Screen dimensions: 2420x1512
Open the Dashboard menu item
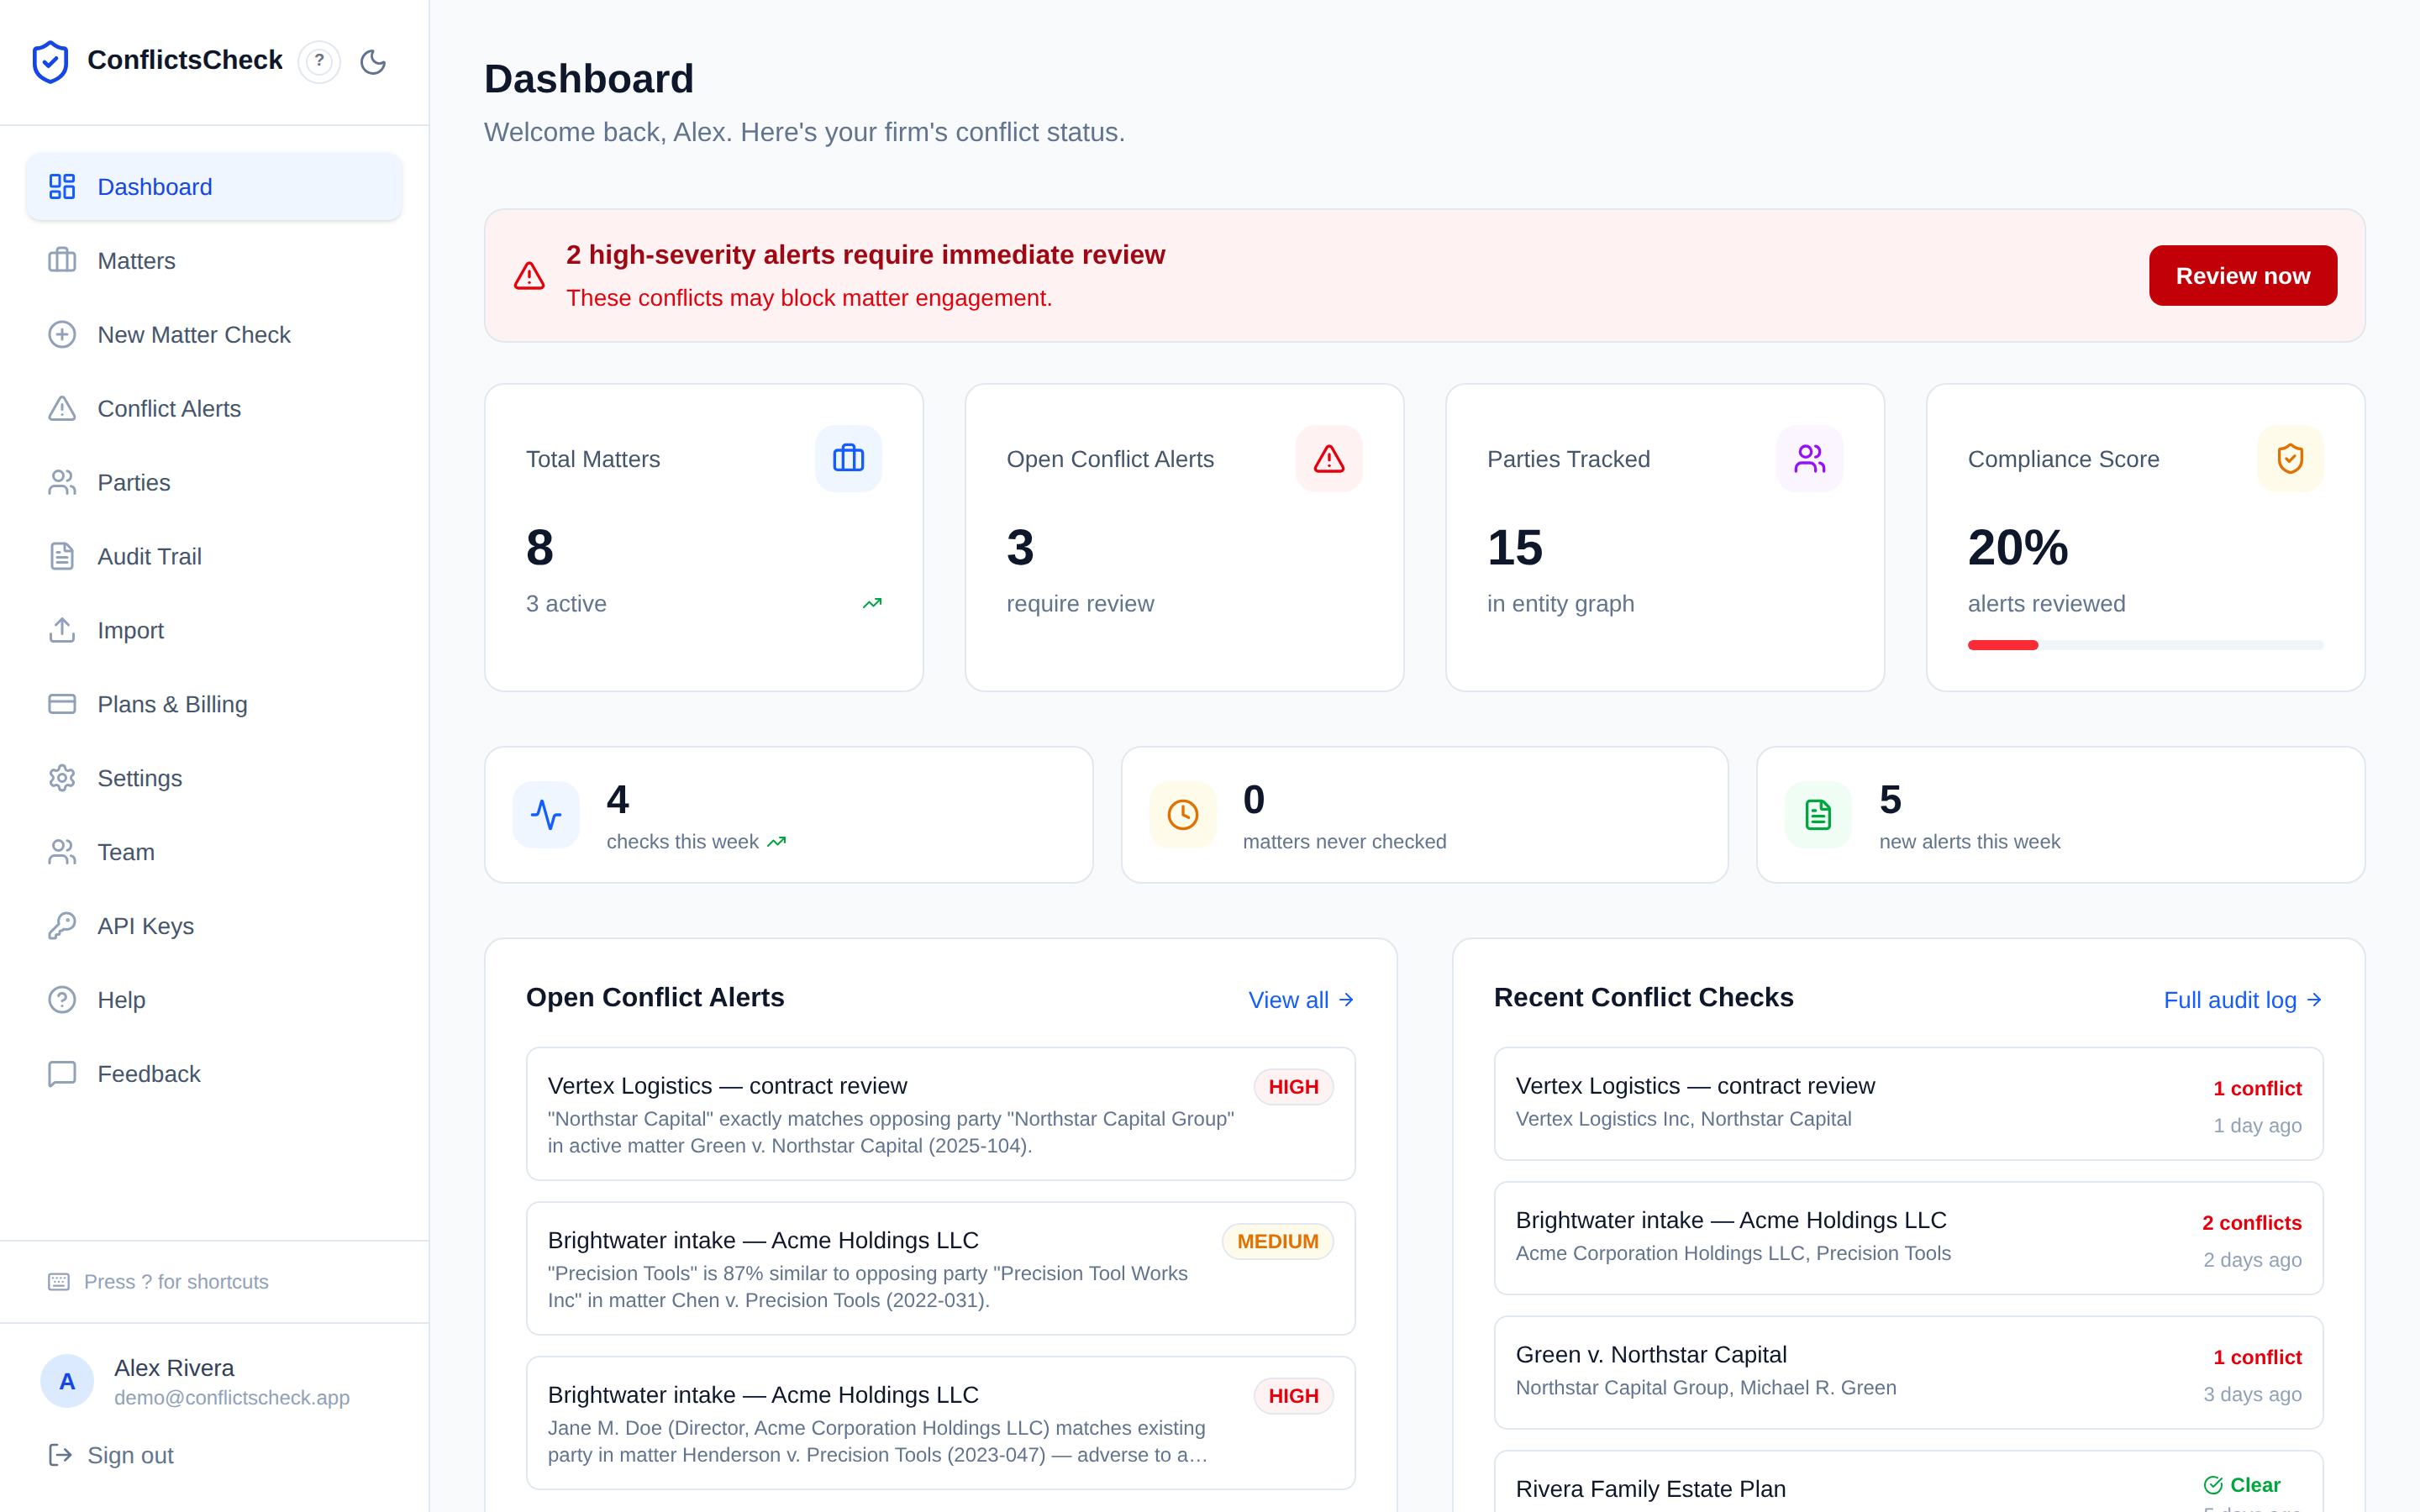pyautogui.click(x=214, y=187)
